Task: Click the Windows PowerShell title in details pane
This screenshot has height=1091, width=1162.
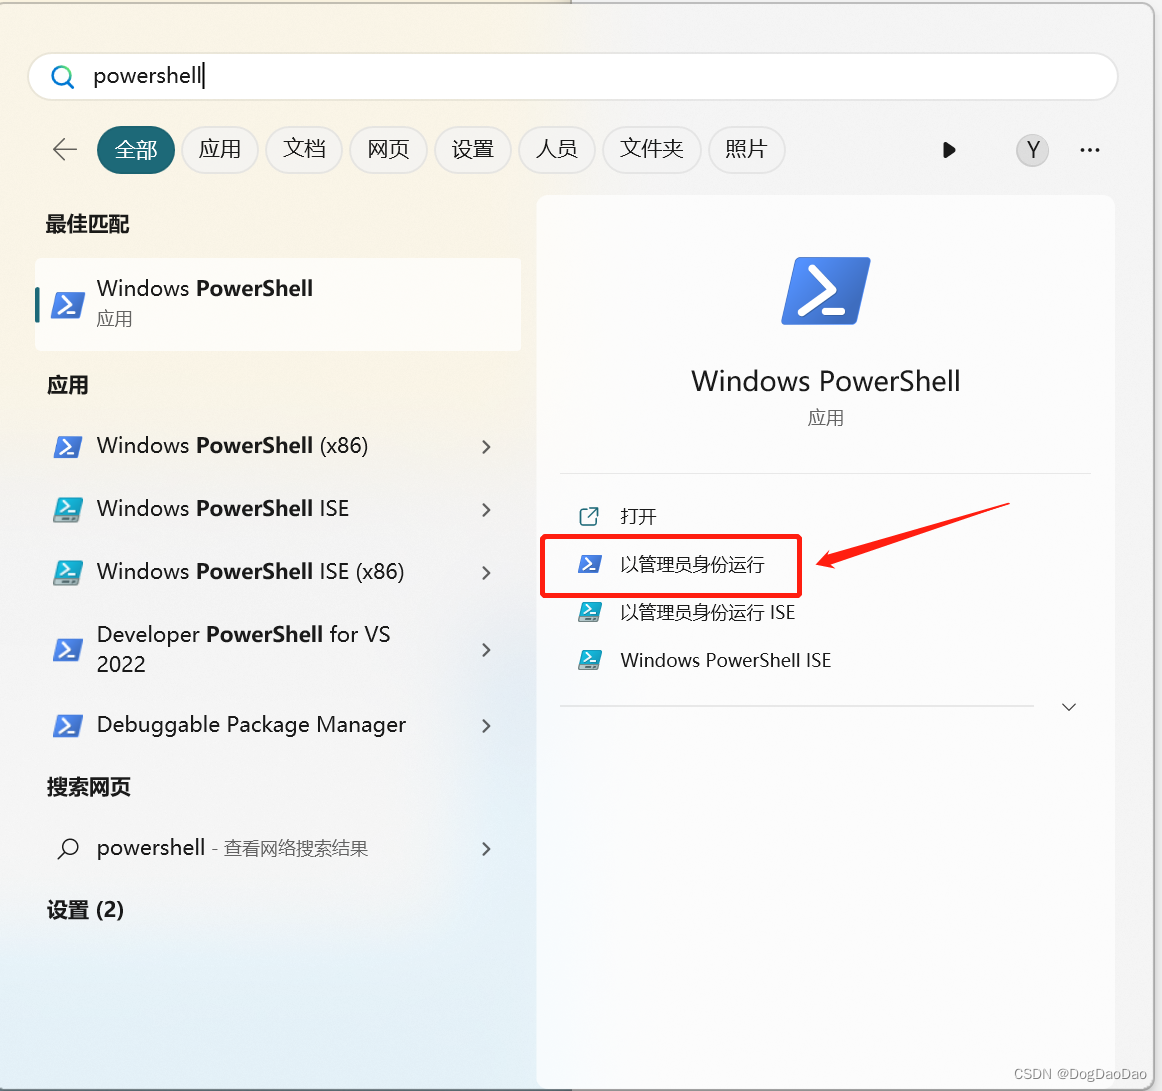Action: click(826, 382)
